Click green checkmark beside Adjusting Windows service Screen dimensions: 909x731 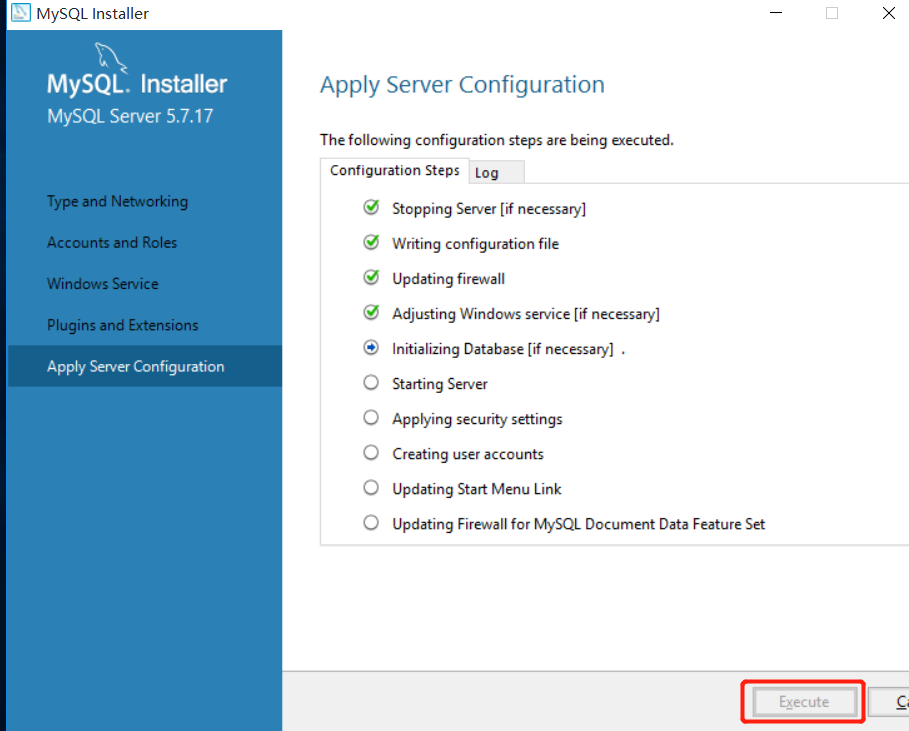point(371,313)
